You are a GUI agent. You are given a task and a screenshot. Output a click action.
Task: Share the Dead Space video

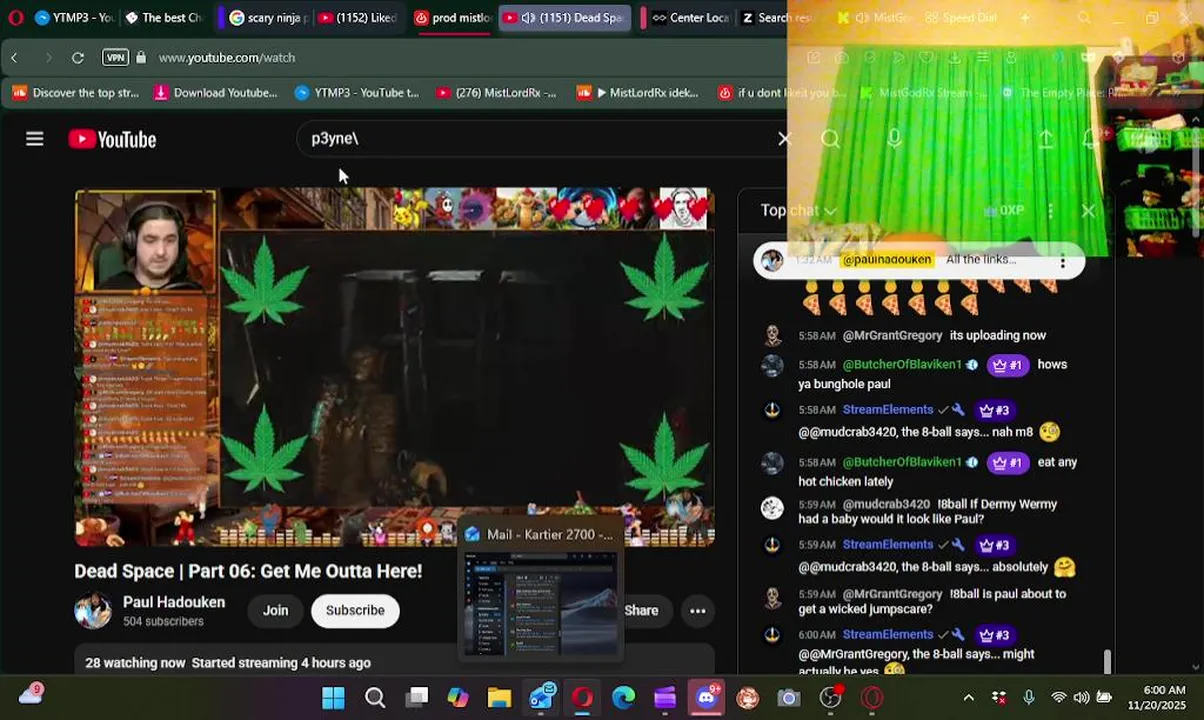(641, 611)
